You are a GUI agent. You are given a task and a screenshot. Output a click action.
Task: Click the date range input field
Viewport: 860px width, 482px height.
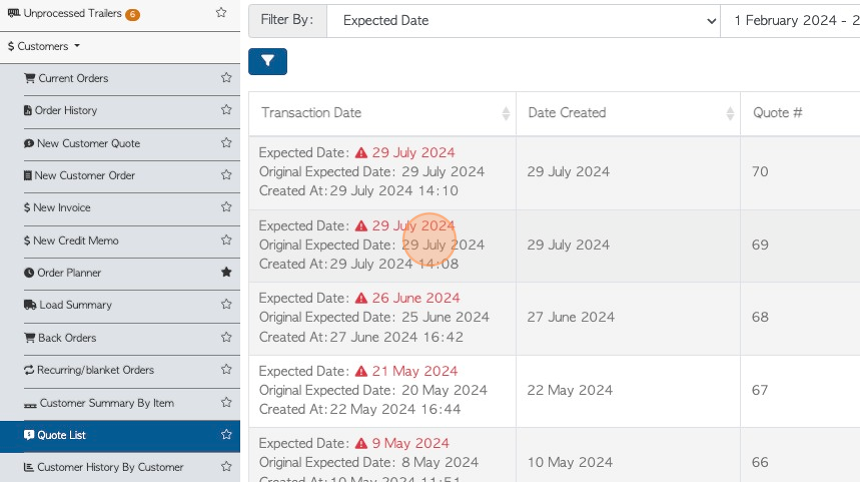click(790, 21)
